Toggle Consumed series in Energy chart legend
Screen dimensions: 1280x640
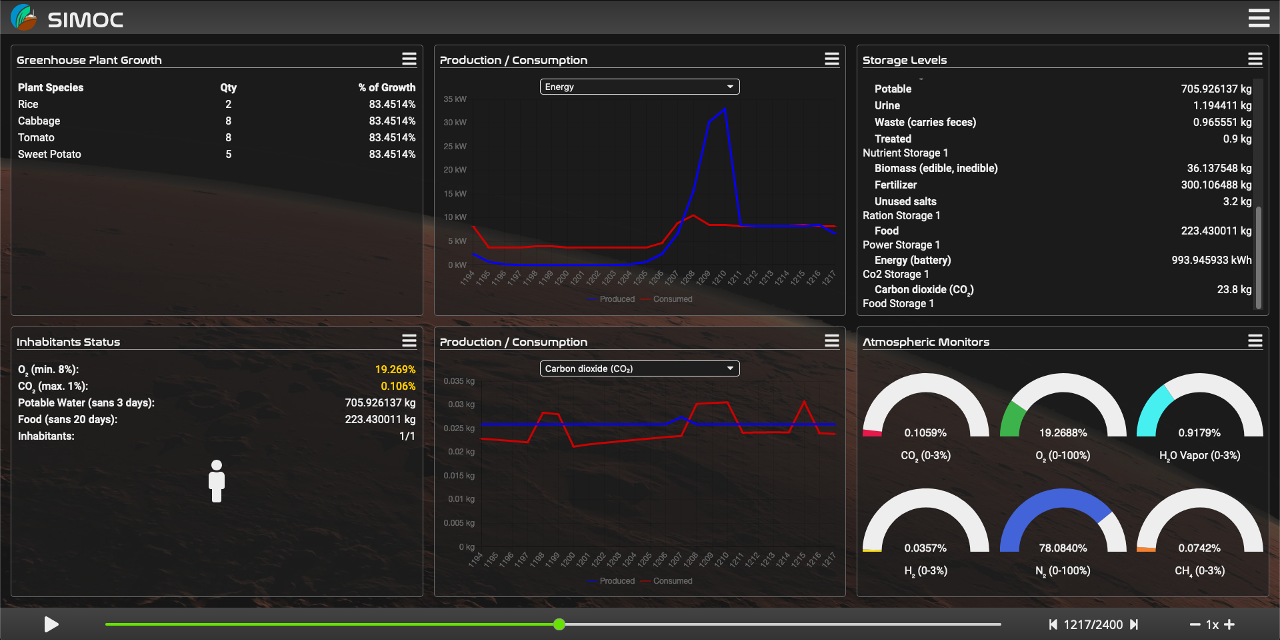point(666,299)
